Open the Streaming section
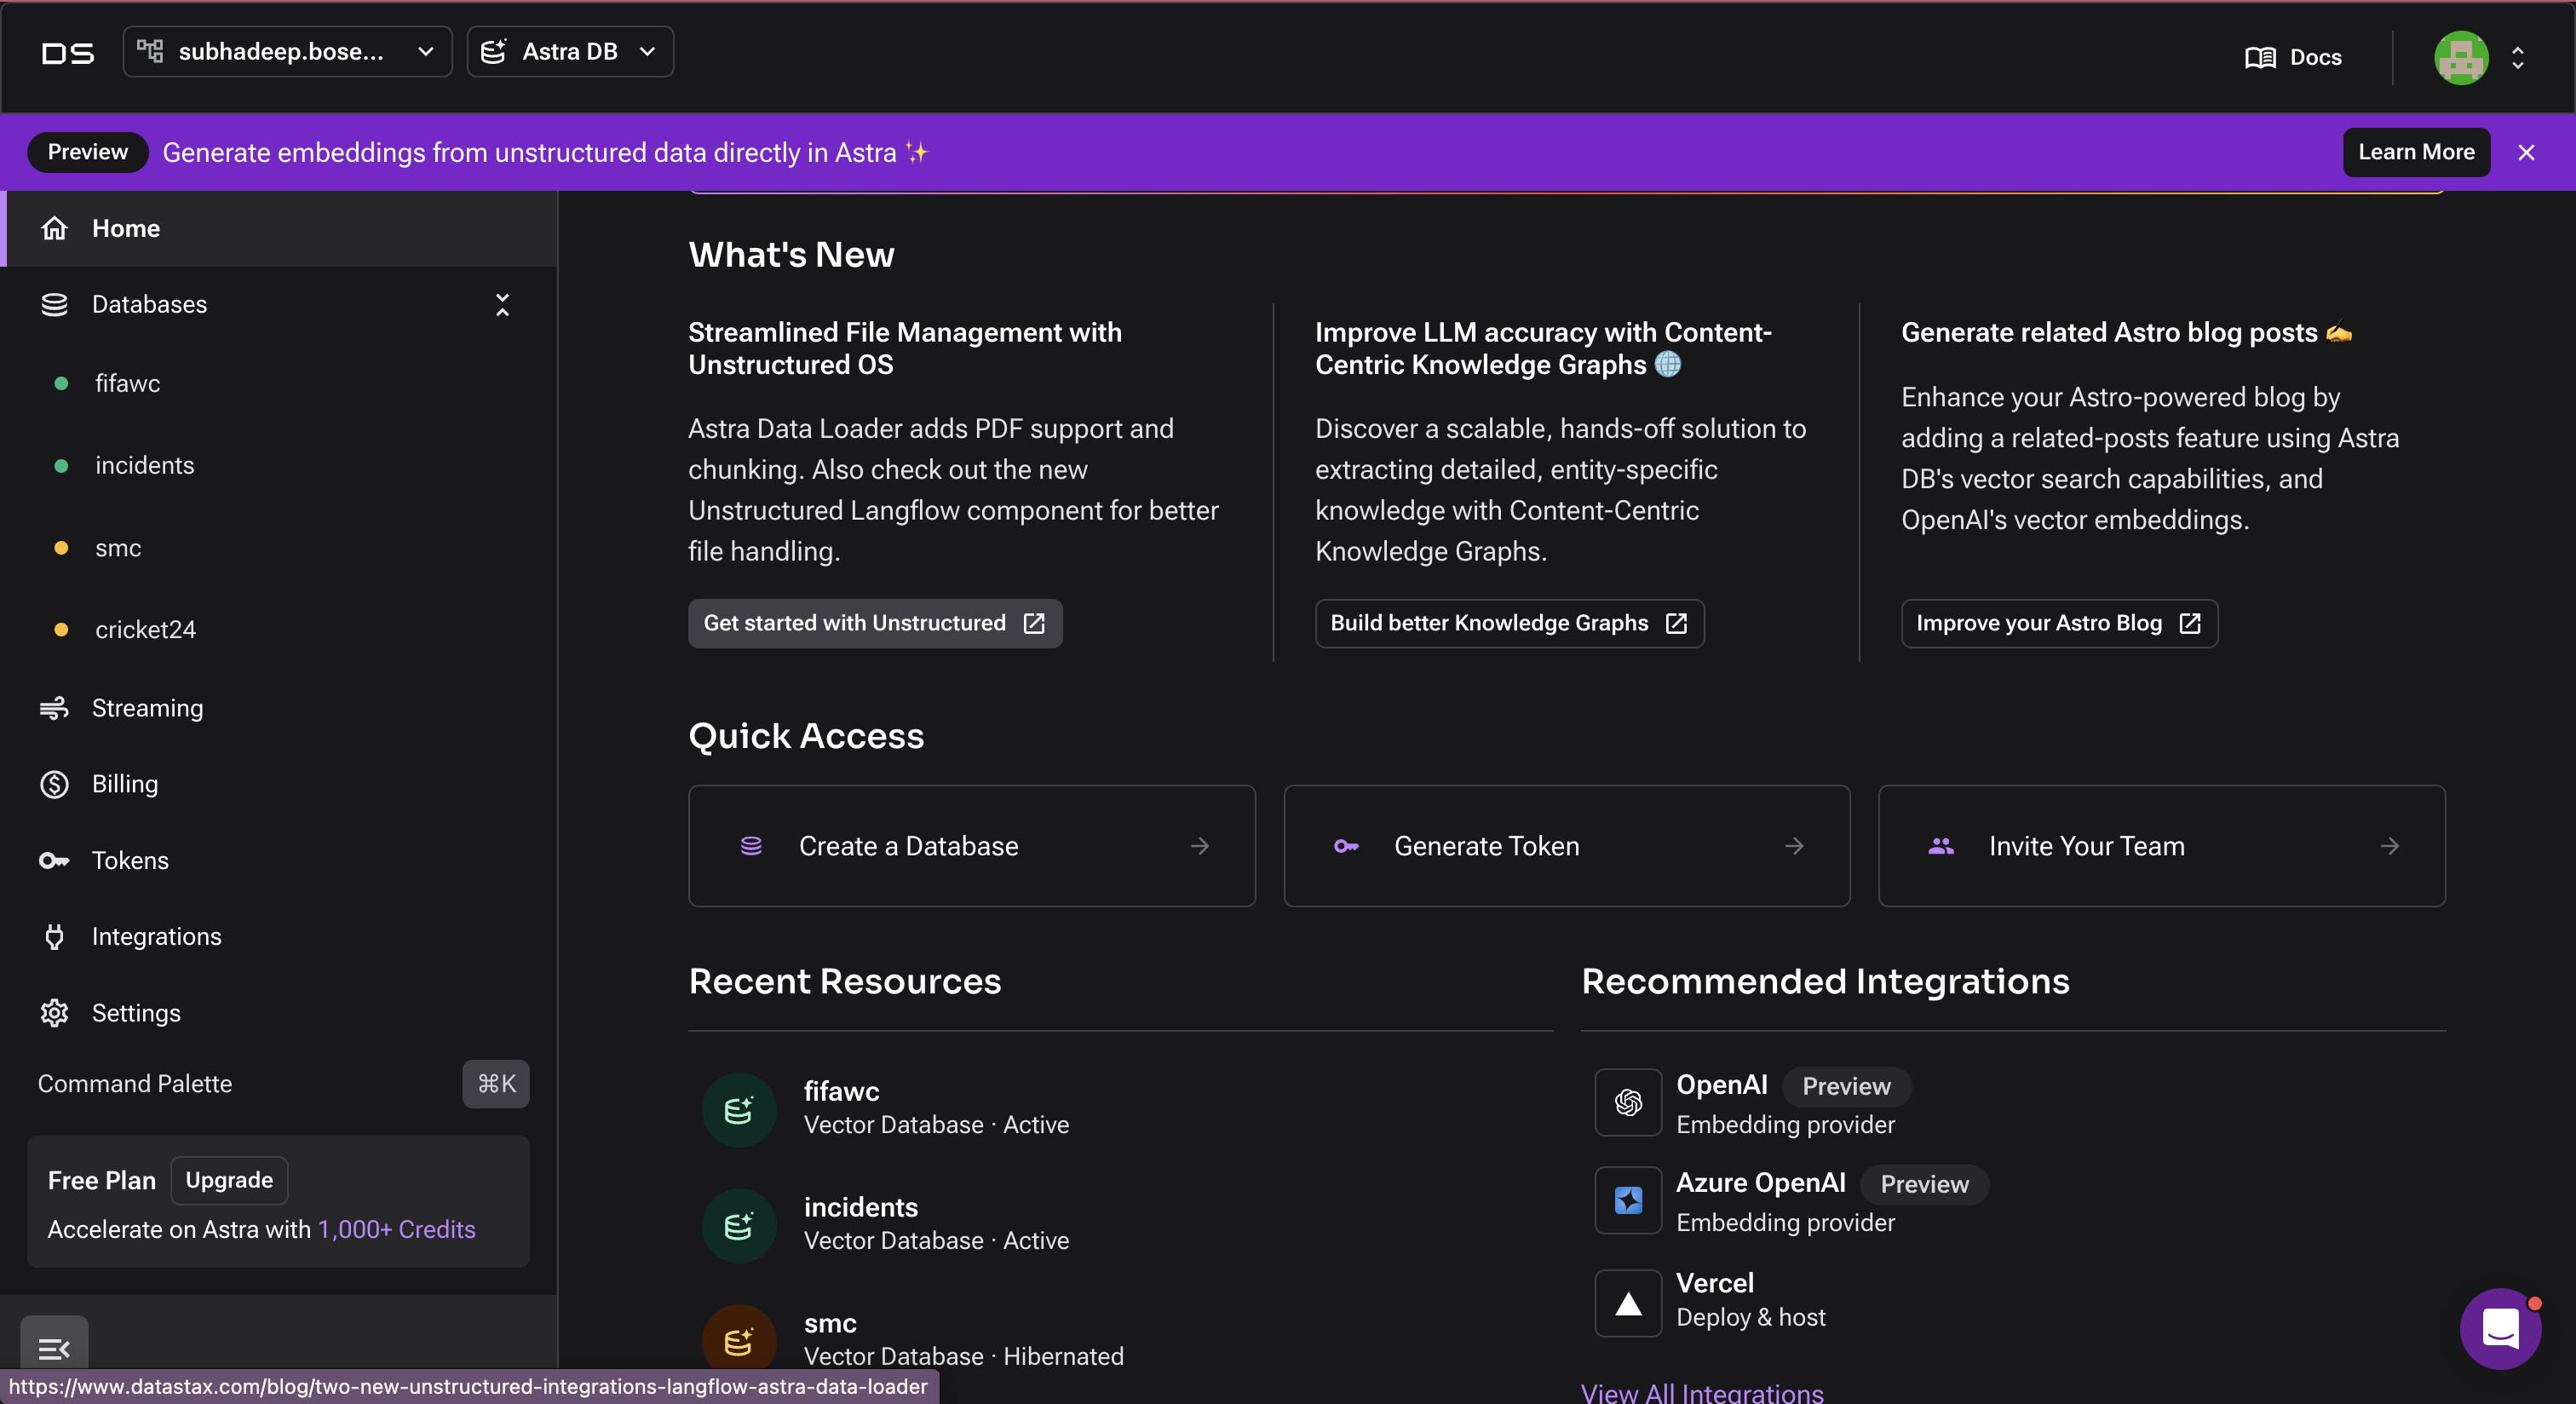This screenshot has height=1404, width=2576. tap(147, 708)
